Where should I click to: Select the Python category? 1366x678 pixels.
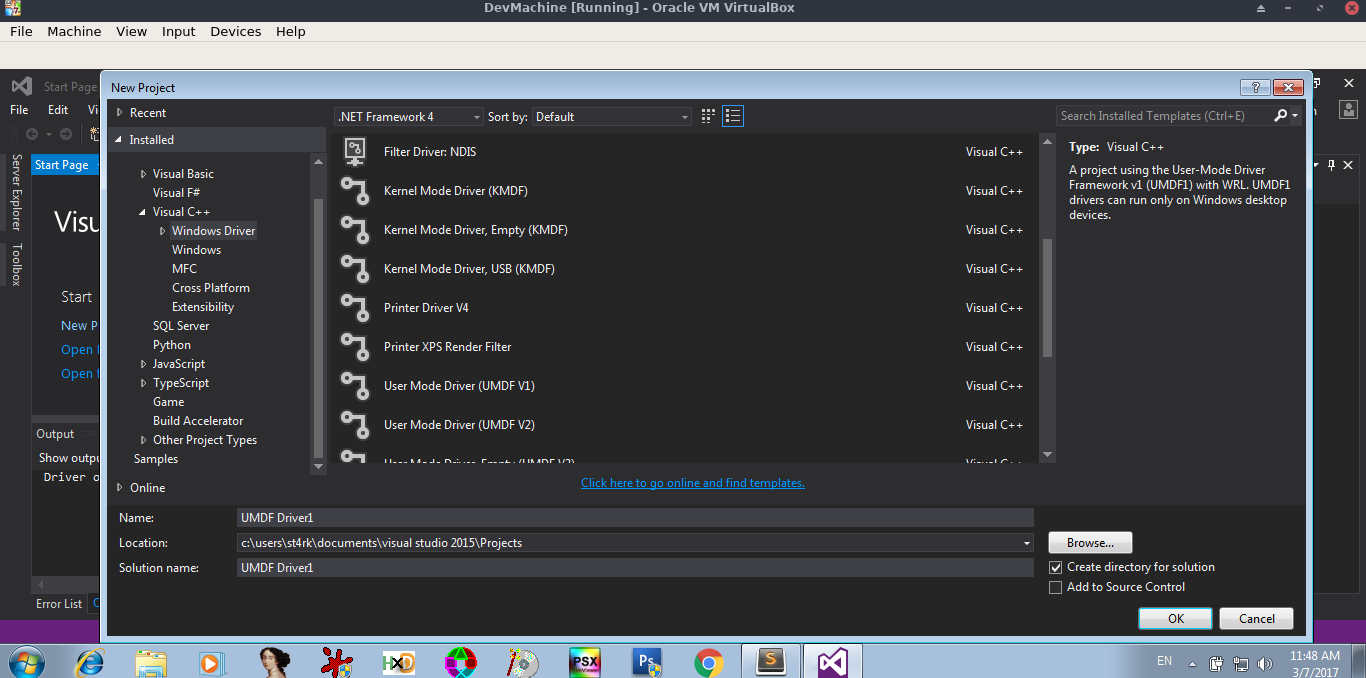coord(172,345)
